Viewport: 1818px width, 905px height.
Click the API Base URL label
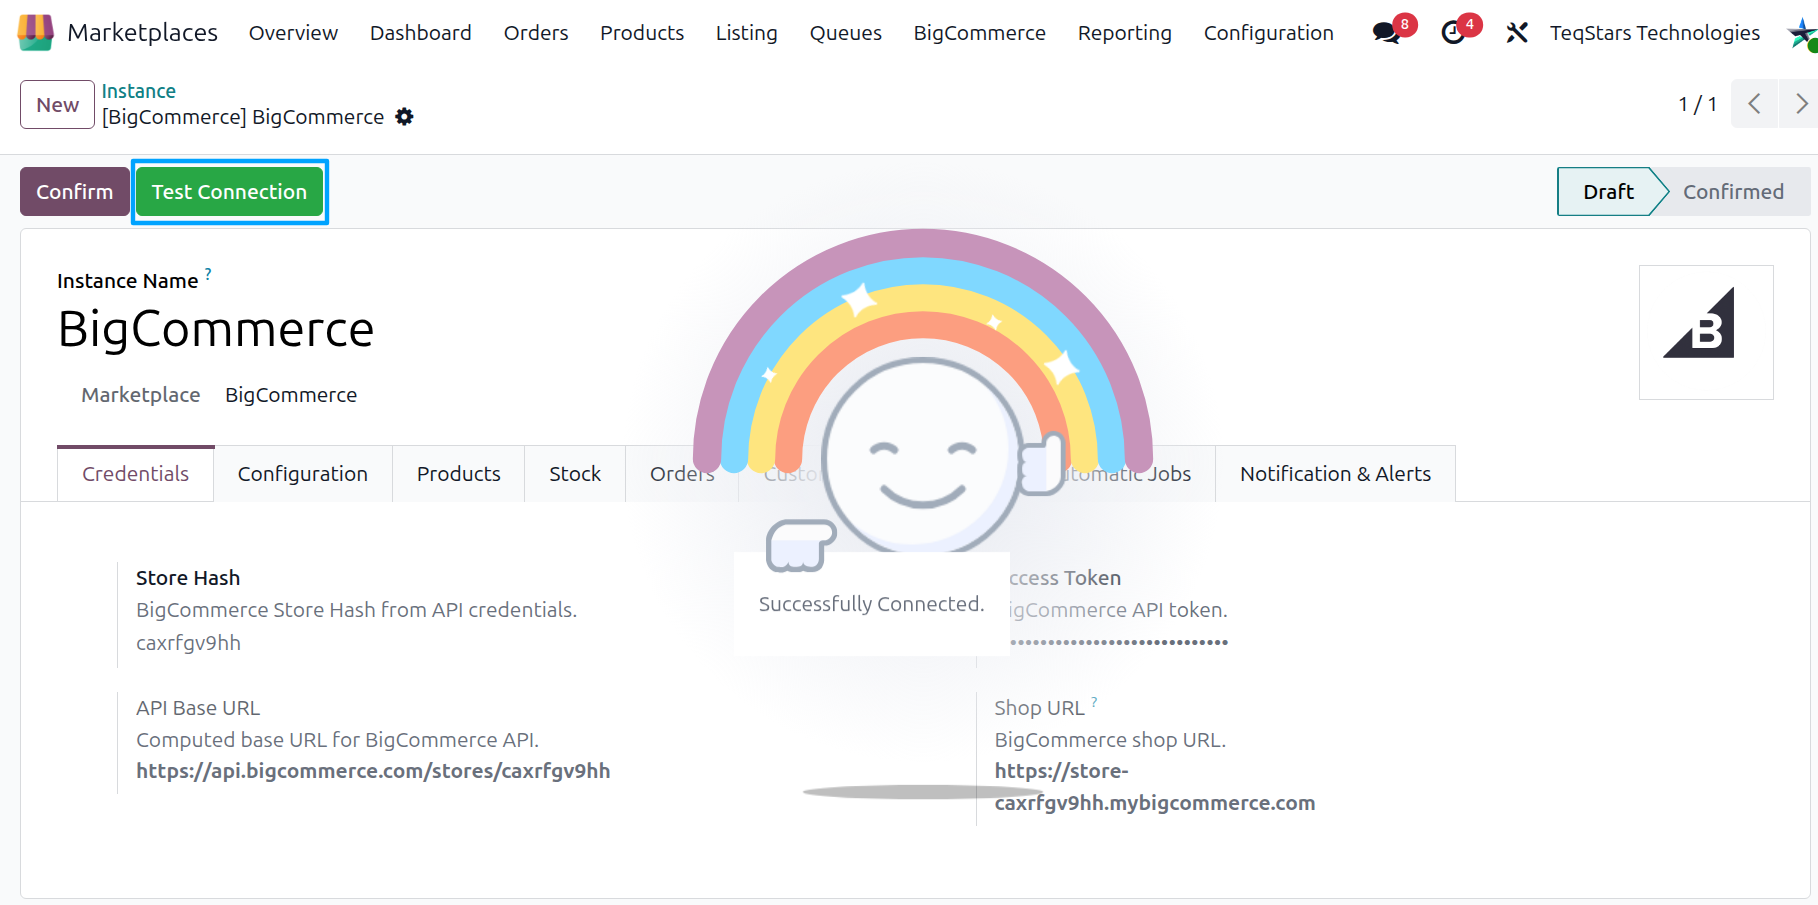pos(198,708)
